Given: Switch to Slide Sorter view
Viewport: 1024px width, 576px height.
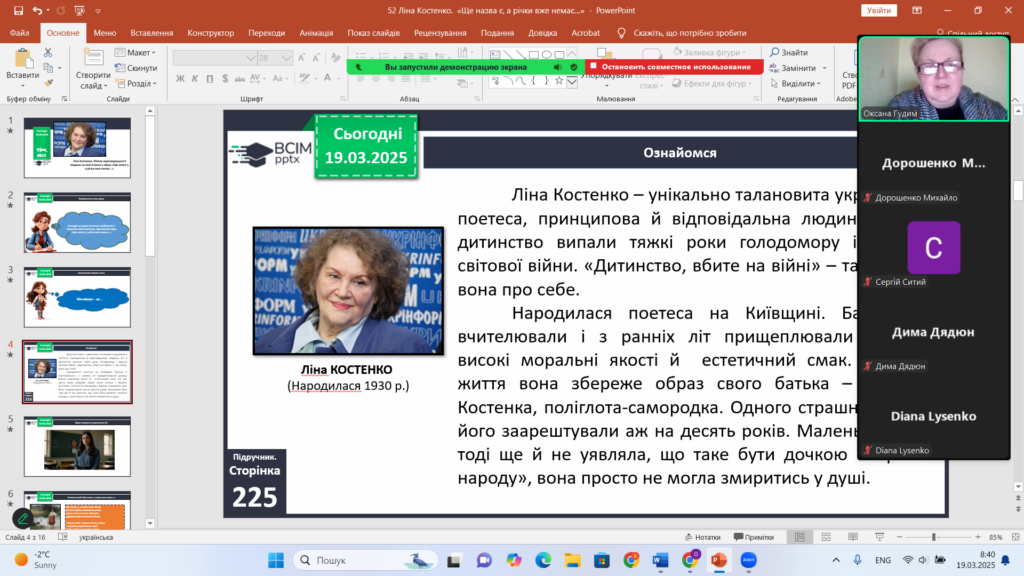Looking at the screenshot, I should (826, 537).
